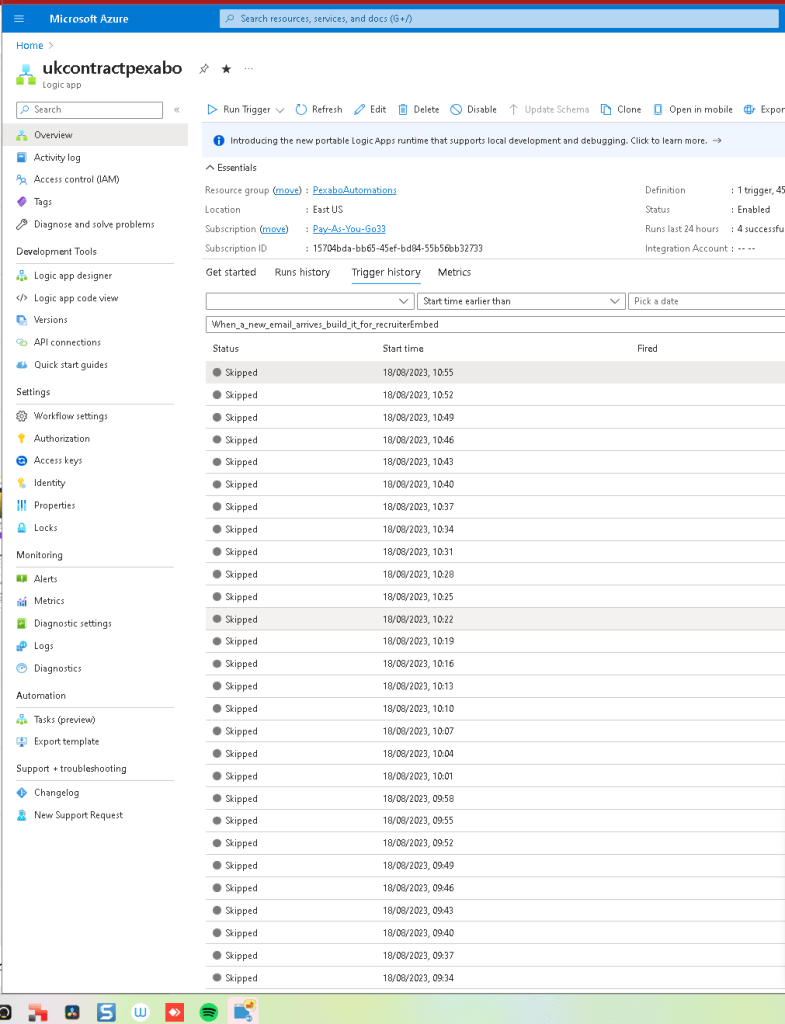Open Overview in the sidebar
Screen dimensions: 785x1024
coord(95,135)
